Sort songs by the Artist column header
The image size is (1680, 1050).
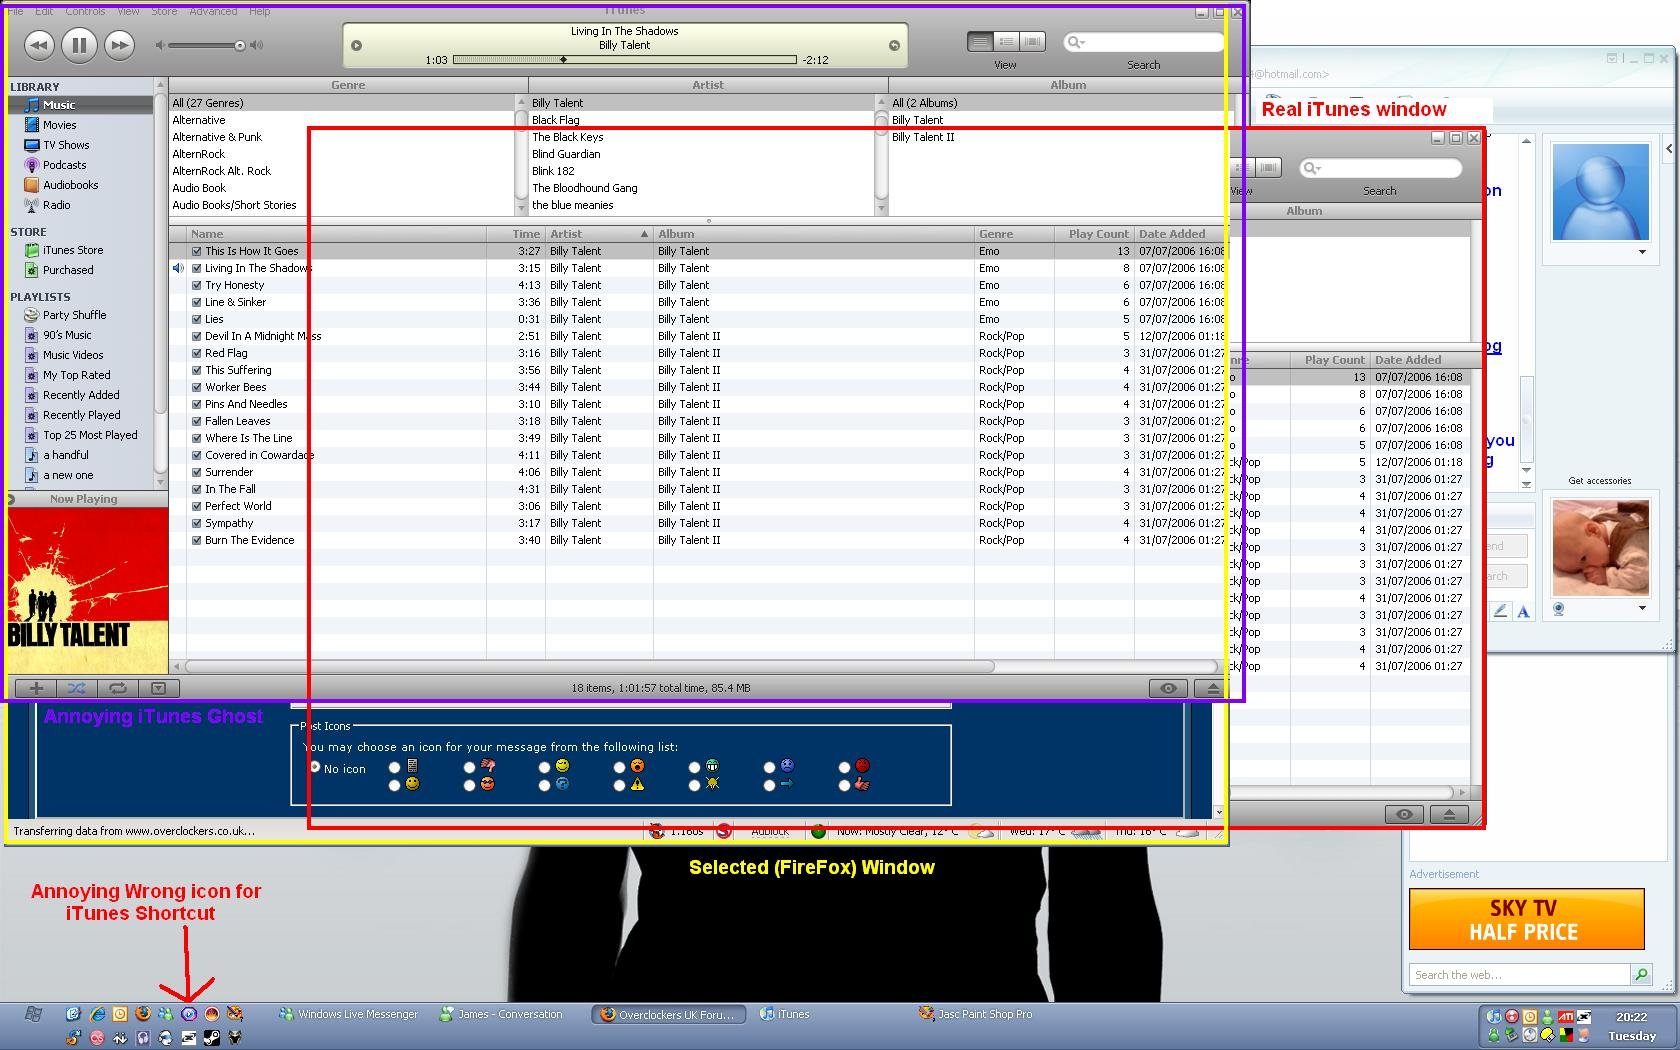[599, 234]
